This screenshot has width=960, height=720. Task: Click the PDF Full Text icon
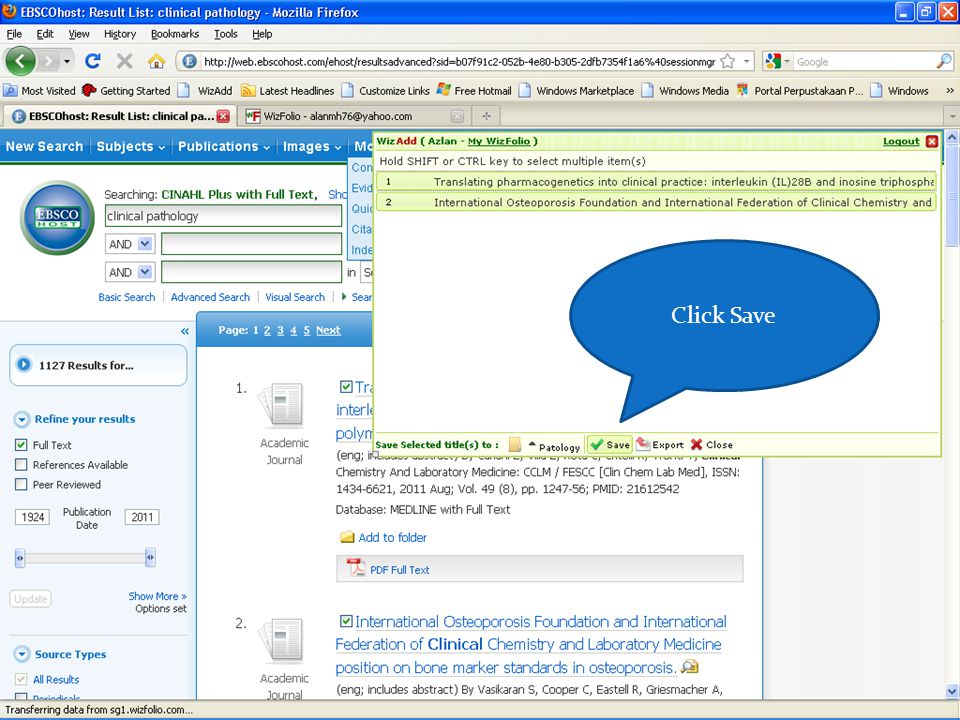coord(356,568)
